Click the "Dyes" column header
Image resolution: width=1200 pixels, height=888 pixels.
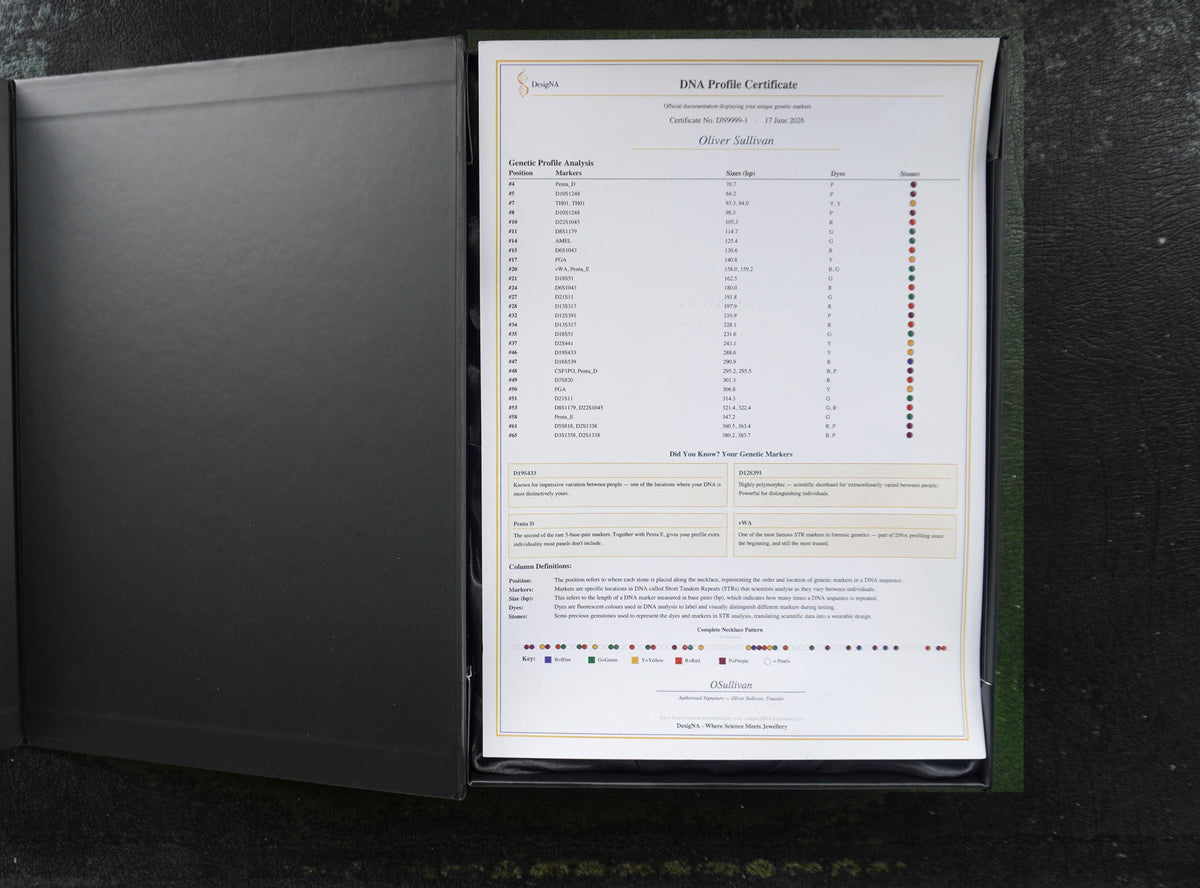837,174
